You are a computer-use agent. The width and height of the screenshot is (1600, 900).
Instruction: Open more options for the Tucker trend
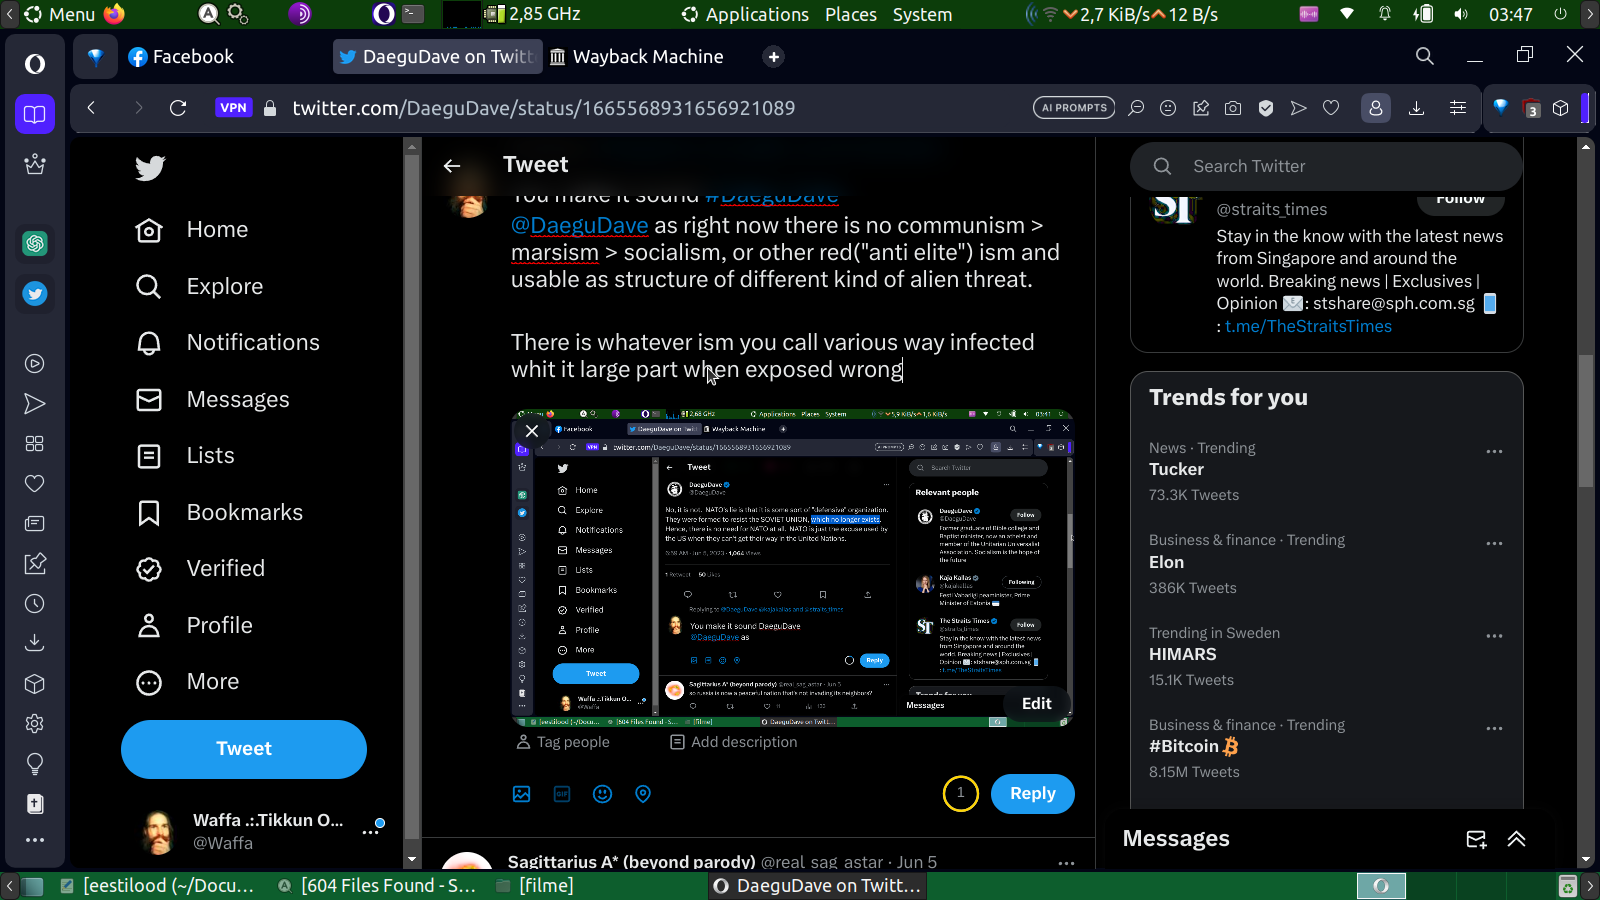click(1494, 452)
